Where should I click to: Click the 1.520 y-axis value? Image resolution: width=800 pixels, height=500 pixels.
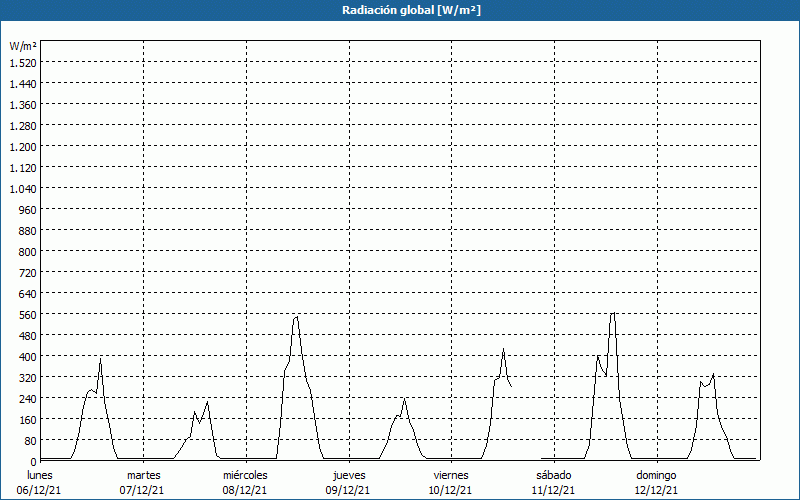(23, 62)
